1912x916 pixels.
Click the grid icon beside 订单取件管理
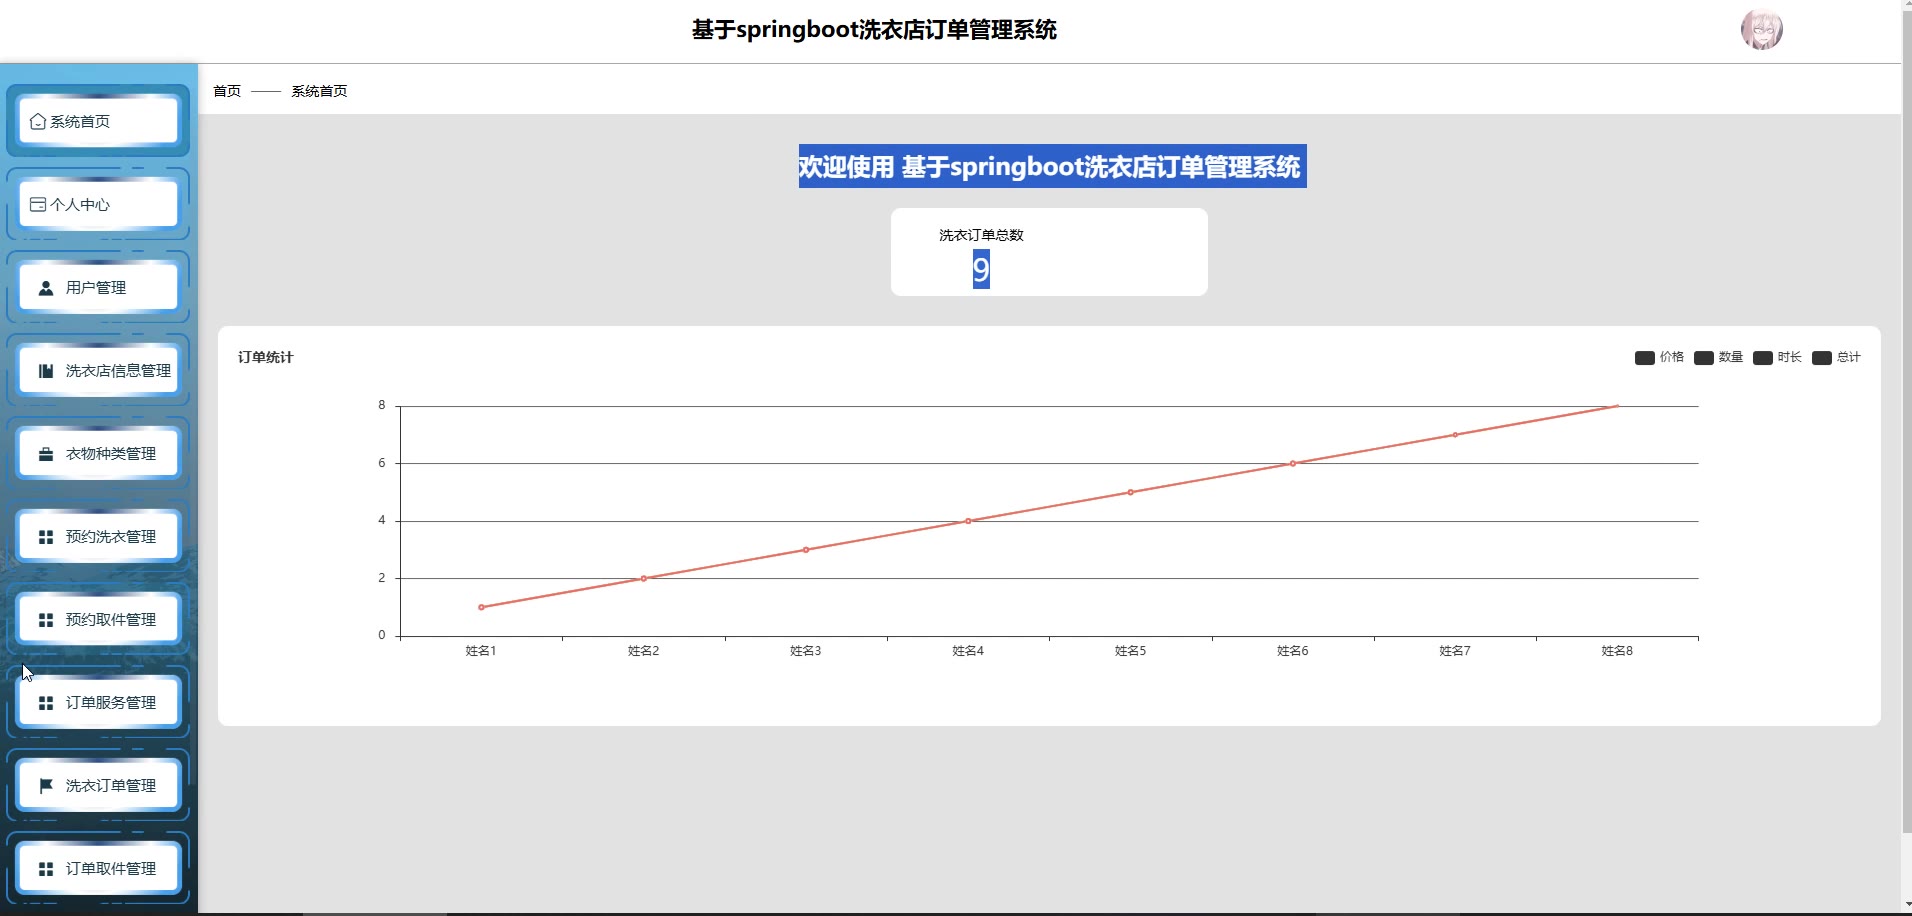(46, 869)
